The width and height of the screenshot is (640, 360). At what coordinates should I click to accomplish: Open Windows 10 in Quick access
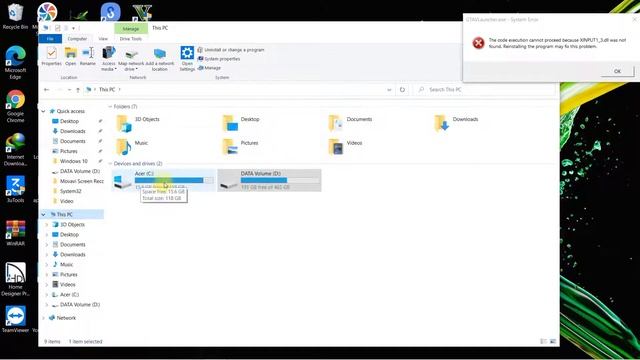coord(73,161)
